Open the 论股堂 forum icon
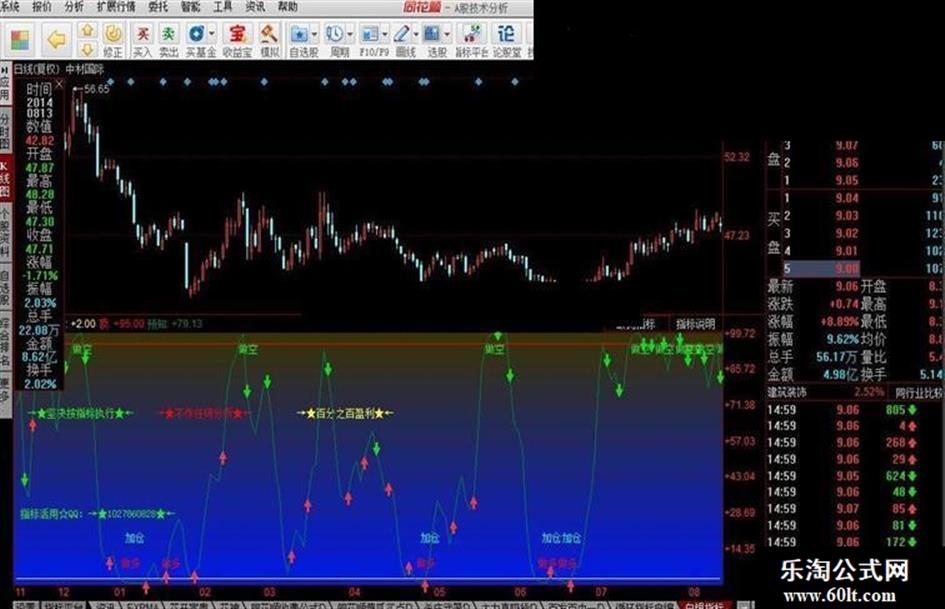 pyautogui.click(x=506, y=40)
